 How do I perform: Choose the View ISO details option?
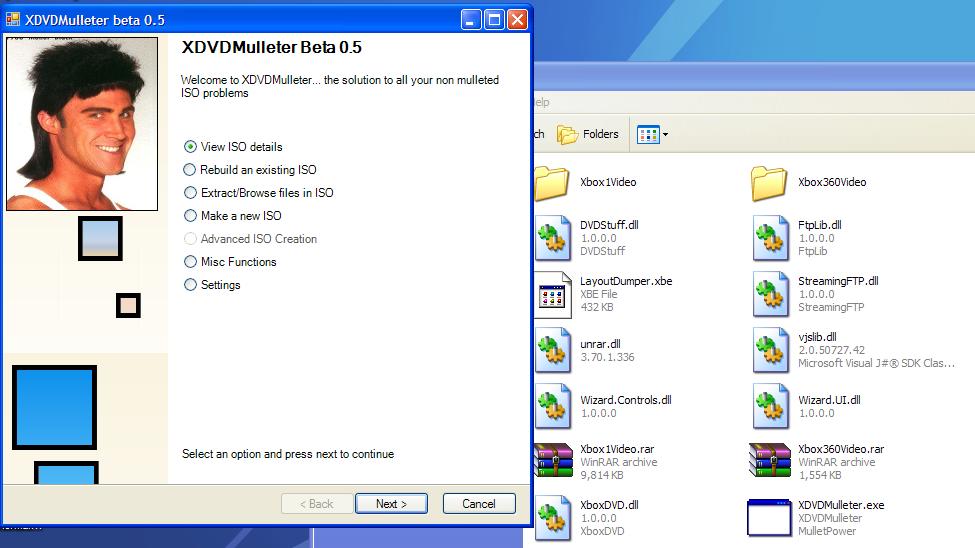(x=191, y=147)
